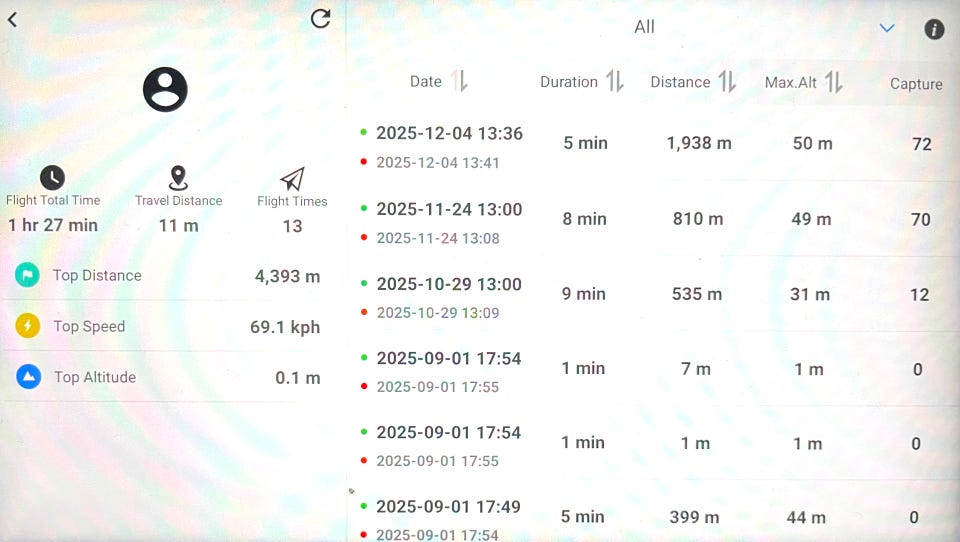Tap the Flight Times paper plane icon
The width and height of the screenshot is (960, 542).
[292, 179]
